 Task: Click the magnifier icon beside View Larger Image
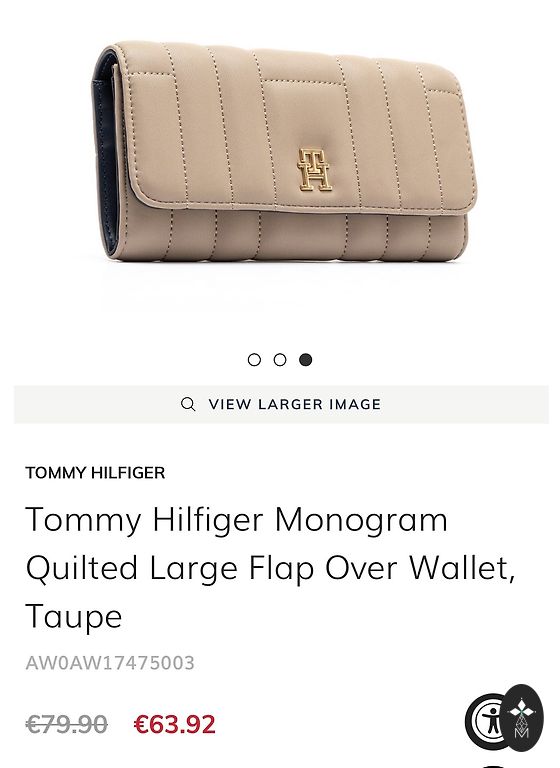(x=188, y=404)
